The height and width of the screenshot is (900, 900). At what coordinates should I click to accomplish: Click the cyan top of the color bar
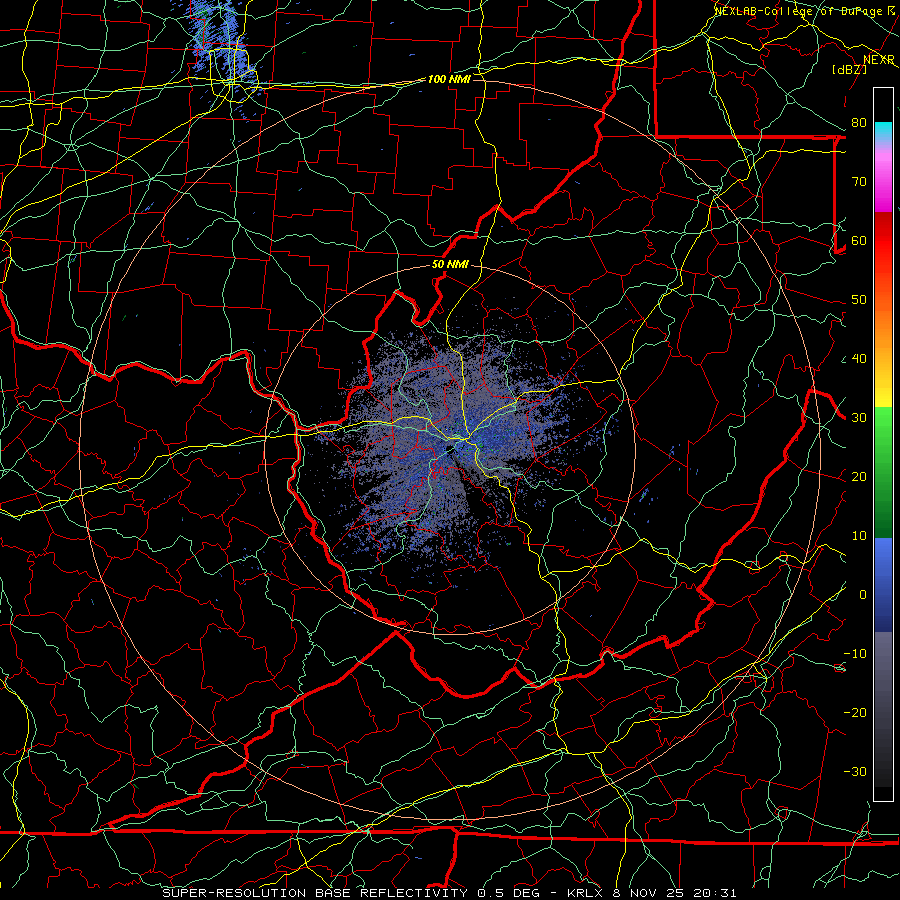coord(883,131)
